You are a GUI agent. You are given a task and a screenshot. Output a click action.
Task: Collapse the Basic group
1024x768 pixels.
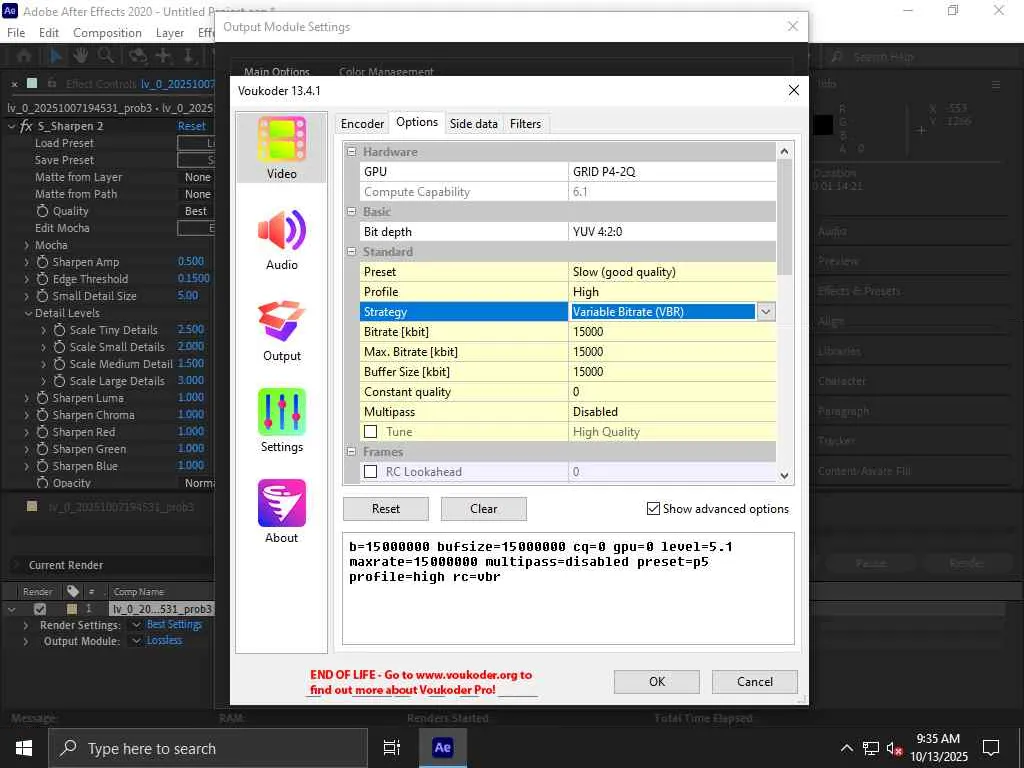click(x=351, y=212)
